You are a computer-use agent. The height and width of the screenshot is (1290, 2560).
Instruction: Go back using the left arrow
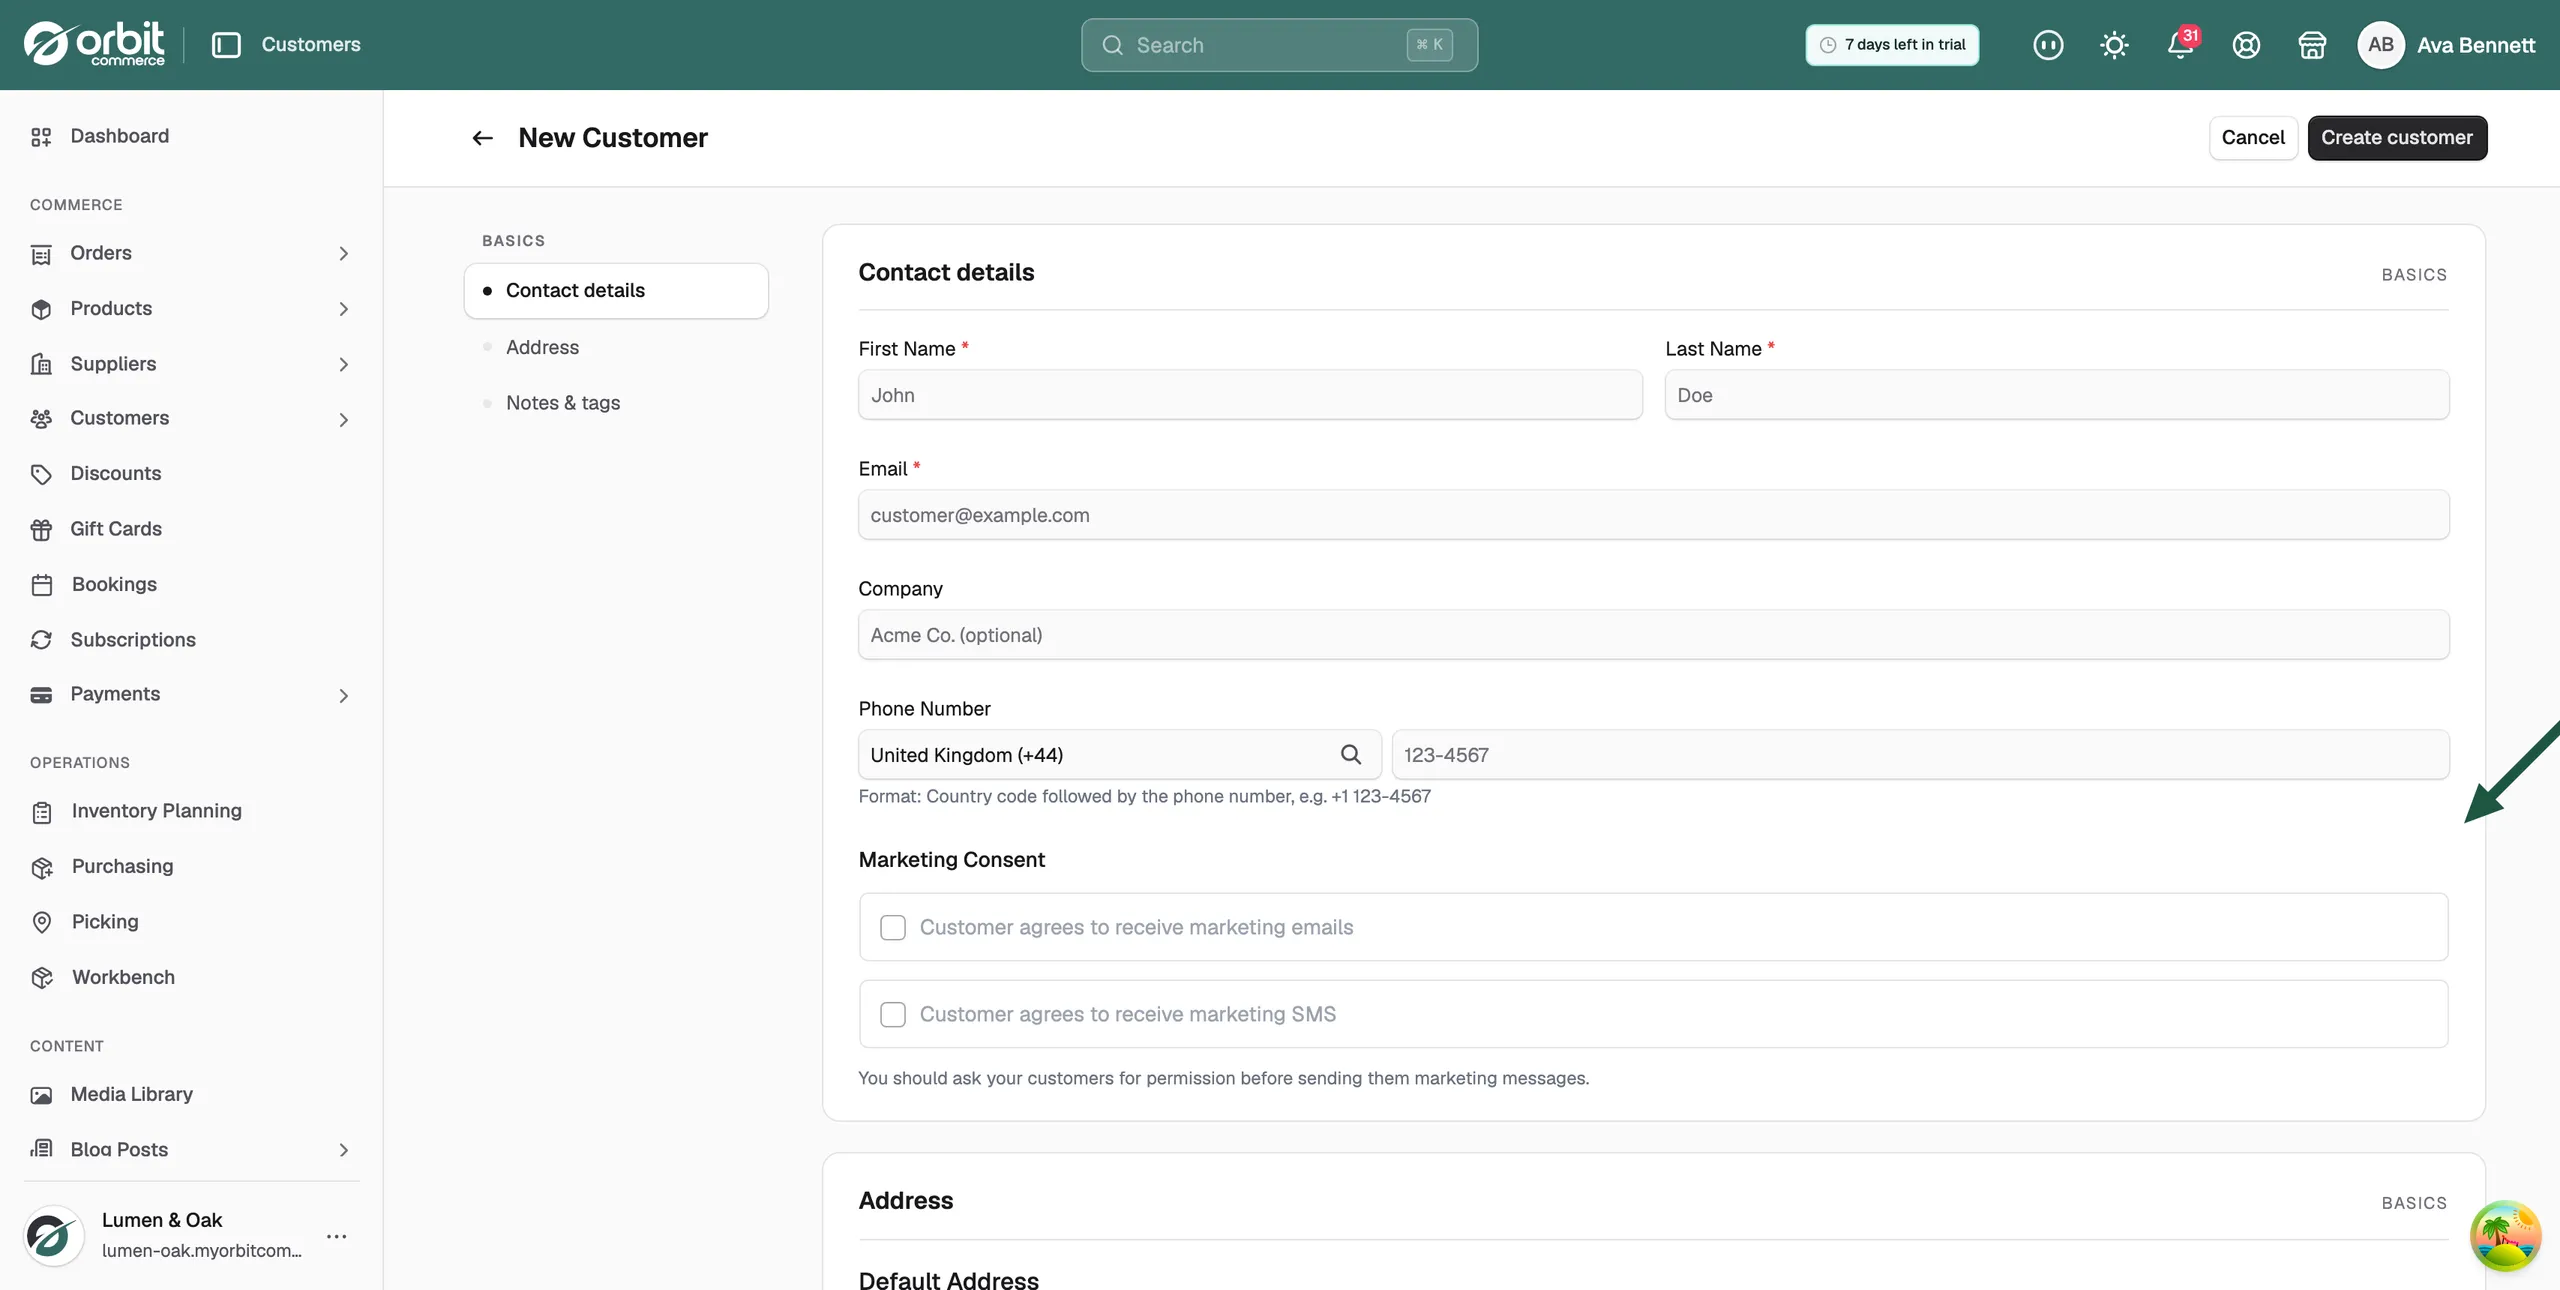483,138
